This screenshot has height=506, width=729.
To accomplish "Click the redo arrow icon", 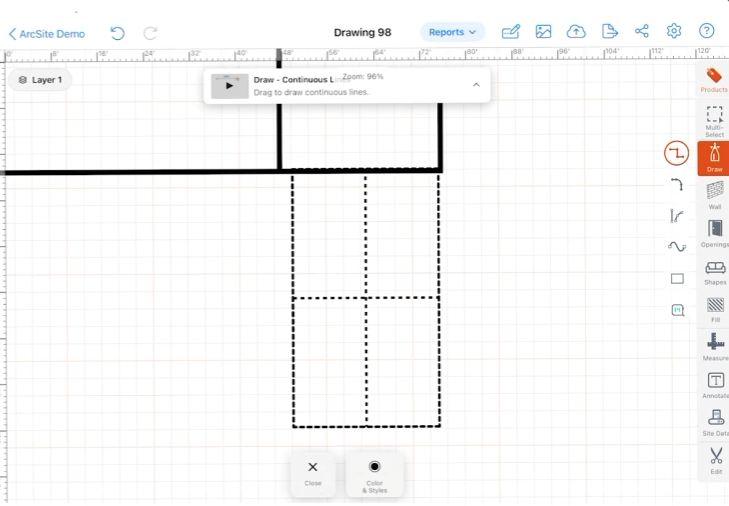I will tap(150, 33).
